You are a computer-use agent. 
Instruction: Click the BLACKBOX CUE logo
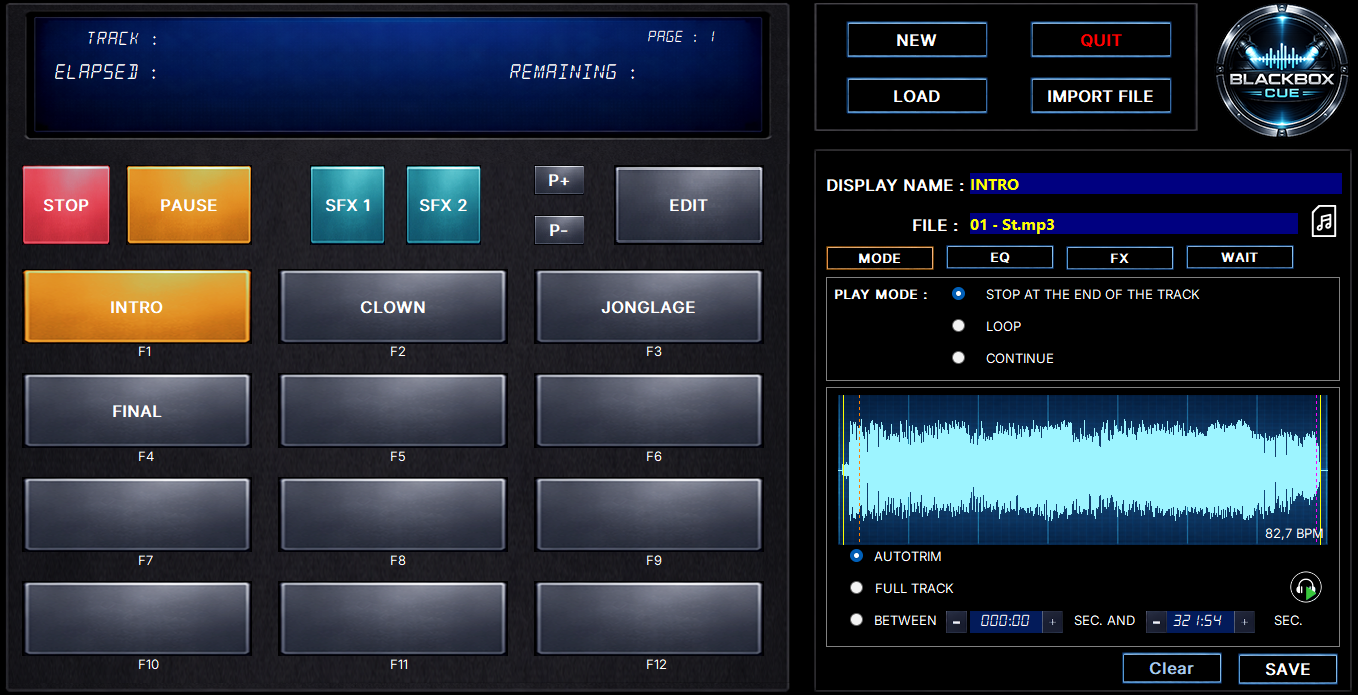pos(1281,68)
